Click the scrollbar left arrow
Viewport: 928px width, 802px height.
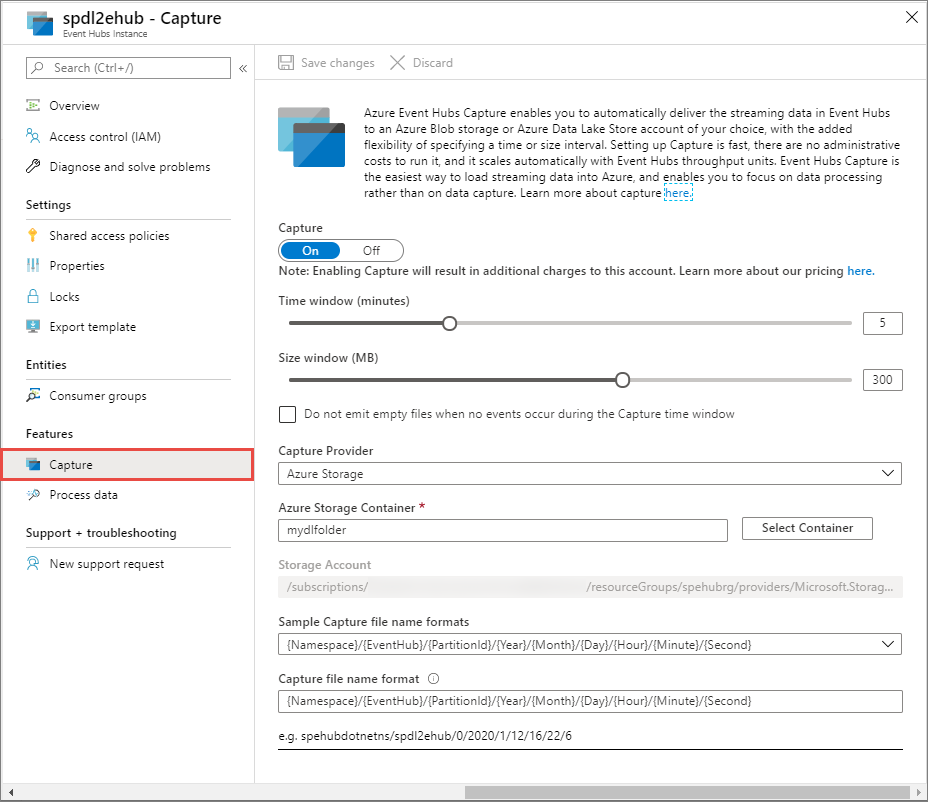point(11,792)
